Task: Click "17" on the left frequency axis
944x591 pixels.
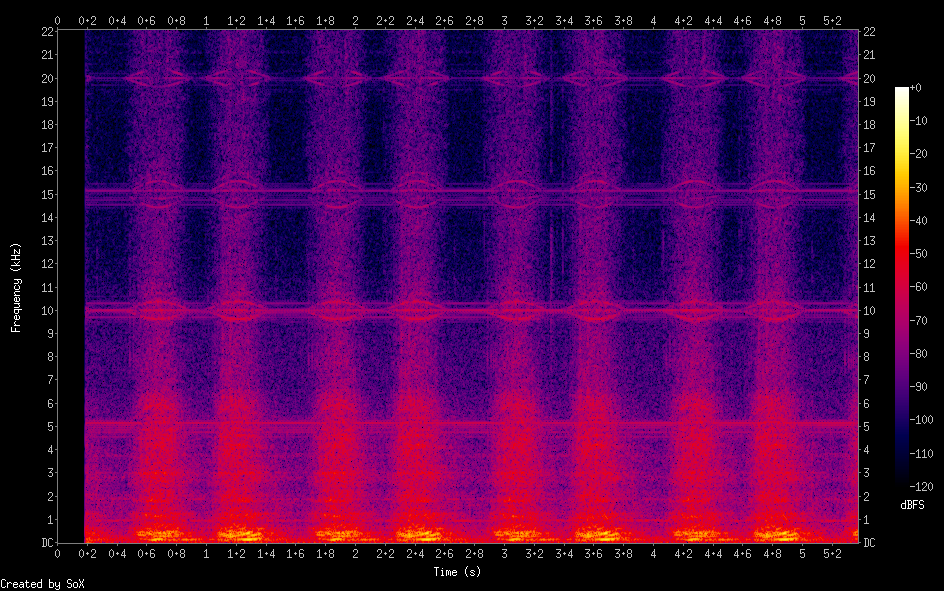Action: pos(48,148)
